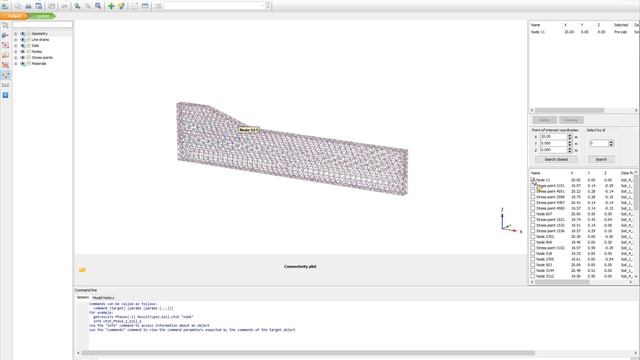Image resolution: width=640 pixels, height=360 pixels.
Task: Check the Node 2702 checkbox in the list
Action: tap(533, 236)
